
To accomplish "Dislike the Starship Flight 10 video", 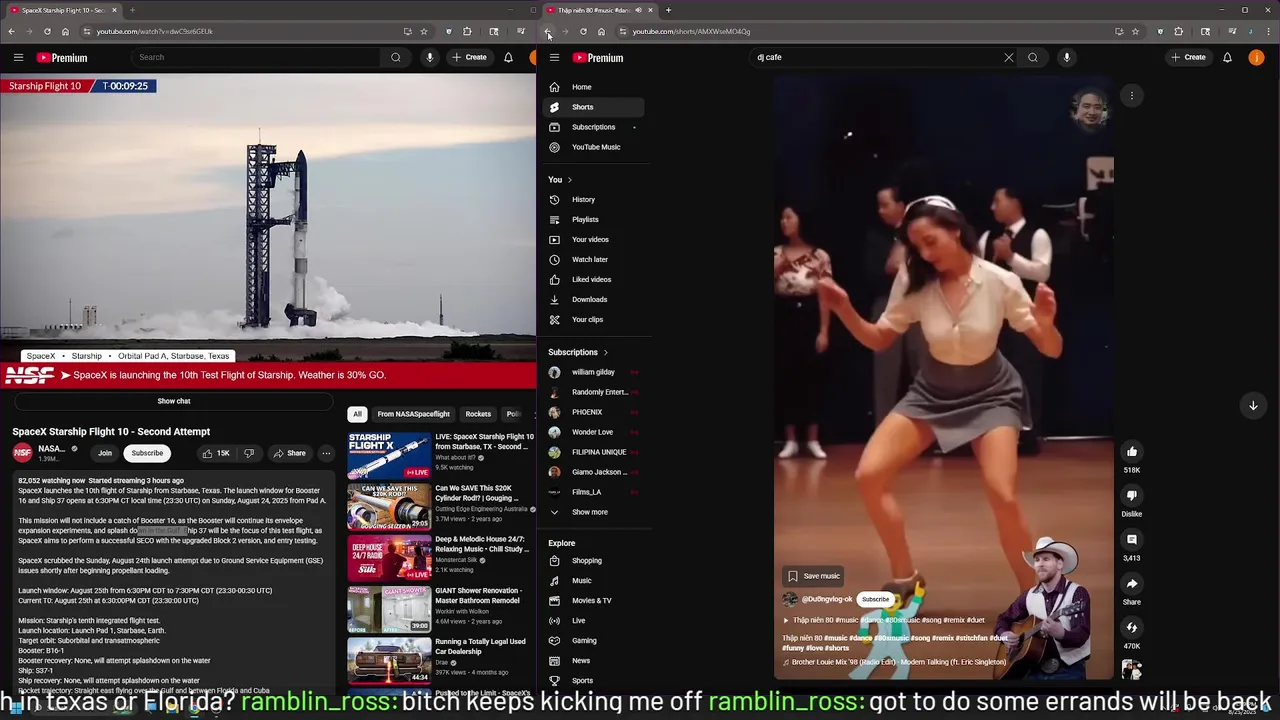I will (x=249, y=453).
